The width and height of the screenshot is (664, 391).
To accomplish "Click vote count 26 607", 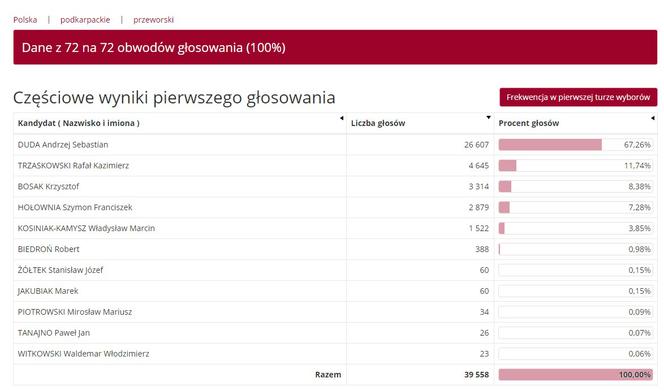I will 476,145.
